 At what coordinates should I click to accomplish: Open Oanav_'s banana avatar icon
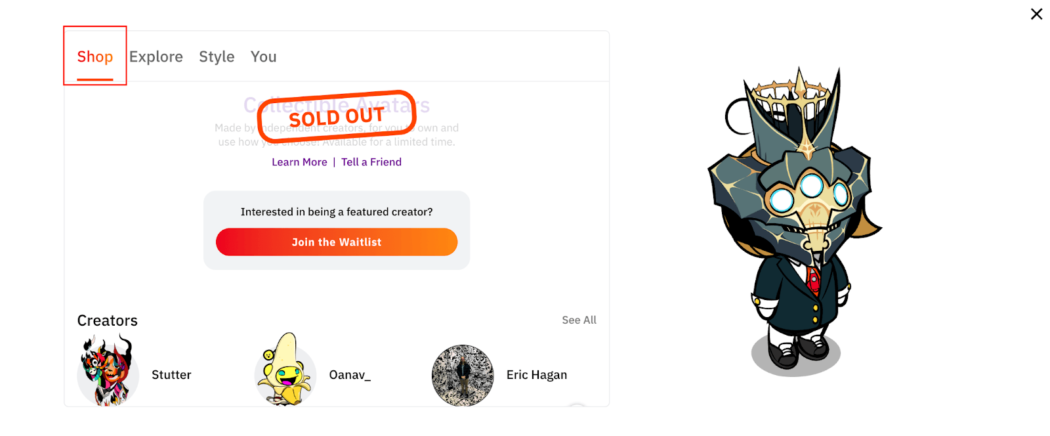285,371
